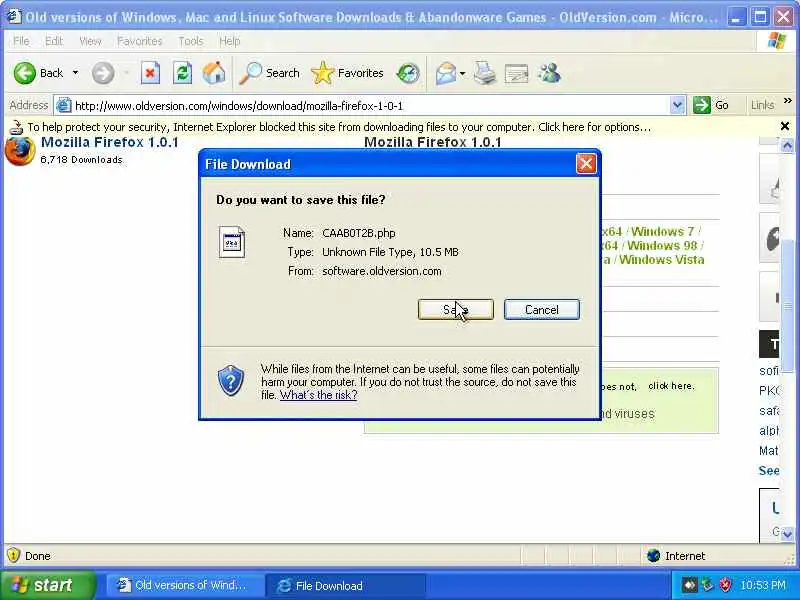
Task: Open the Back history dropdown arrow
Action: point(76,73)
